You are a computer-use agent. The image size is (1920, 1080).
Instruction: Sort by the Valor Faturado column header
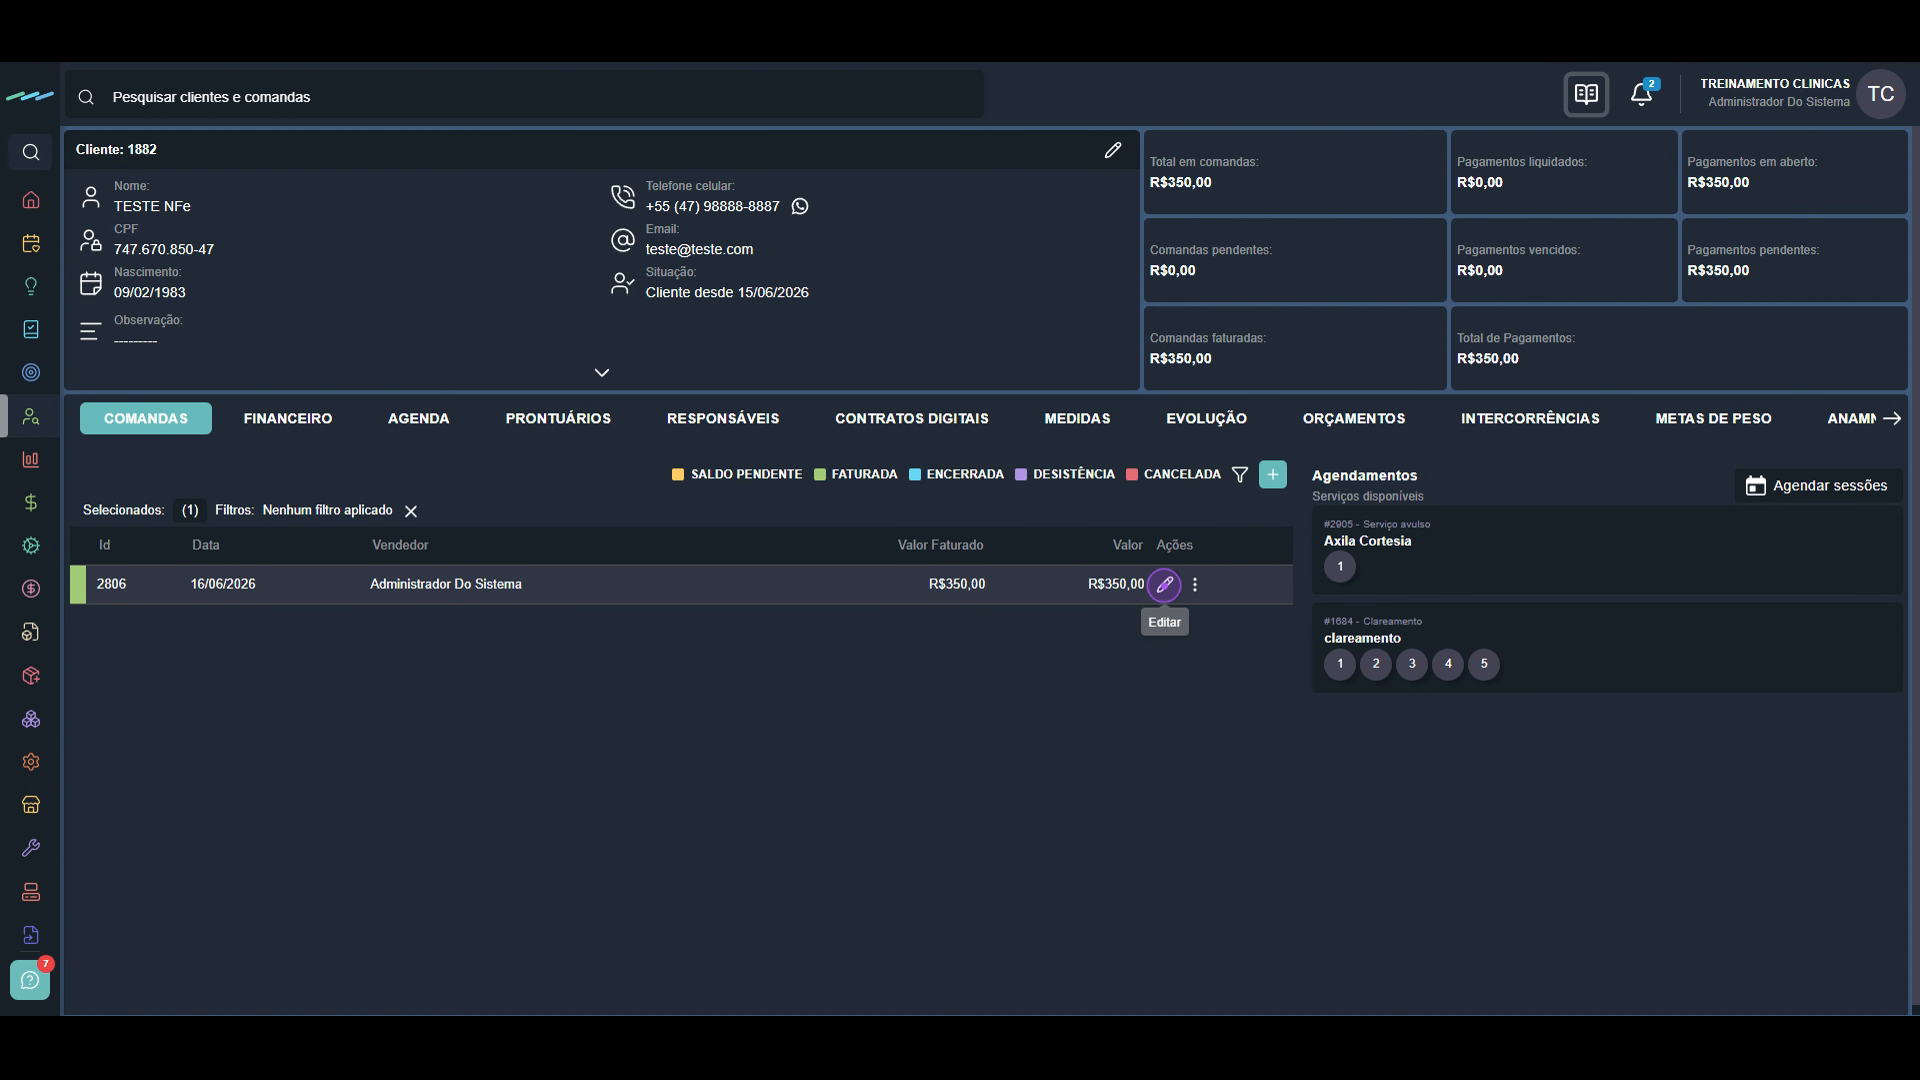coord(940,546)
